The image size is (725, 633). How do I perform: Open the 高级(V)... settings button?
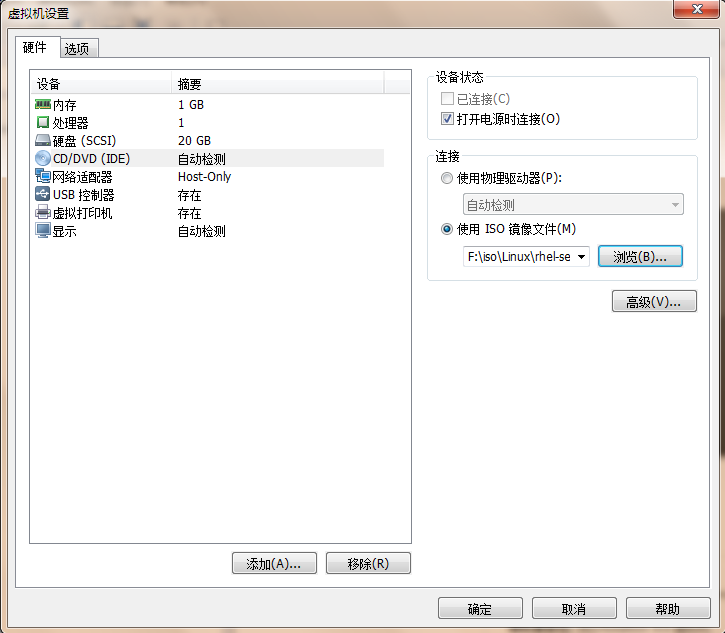click(654, 301)
